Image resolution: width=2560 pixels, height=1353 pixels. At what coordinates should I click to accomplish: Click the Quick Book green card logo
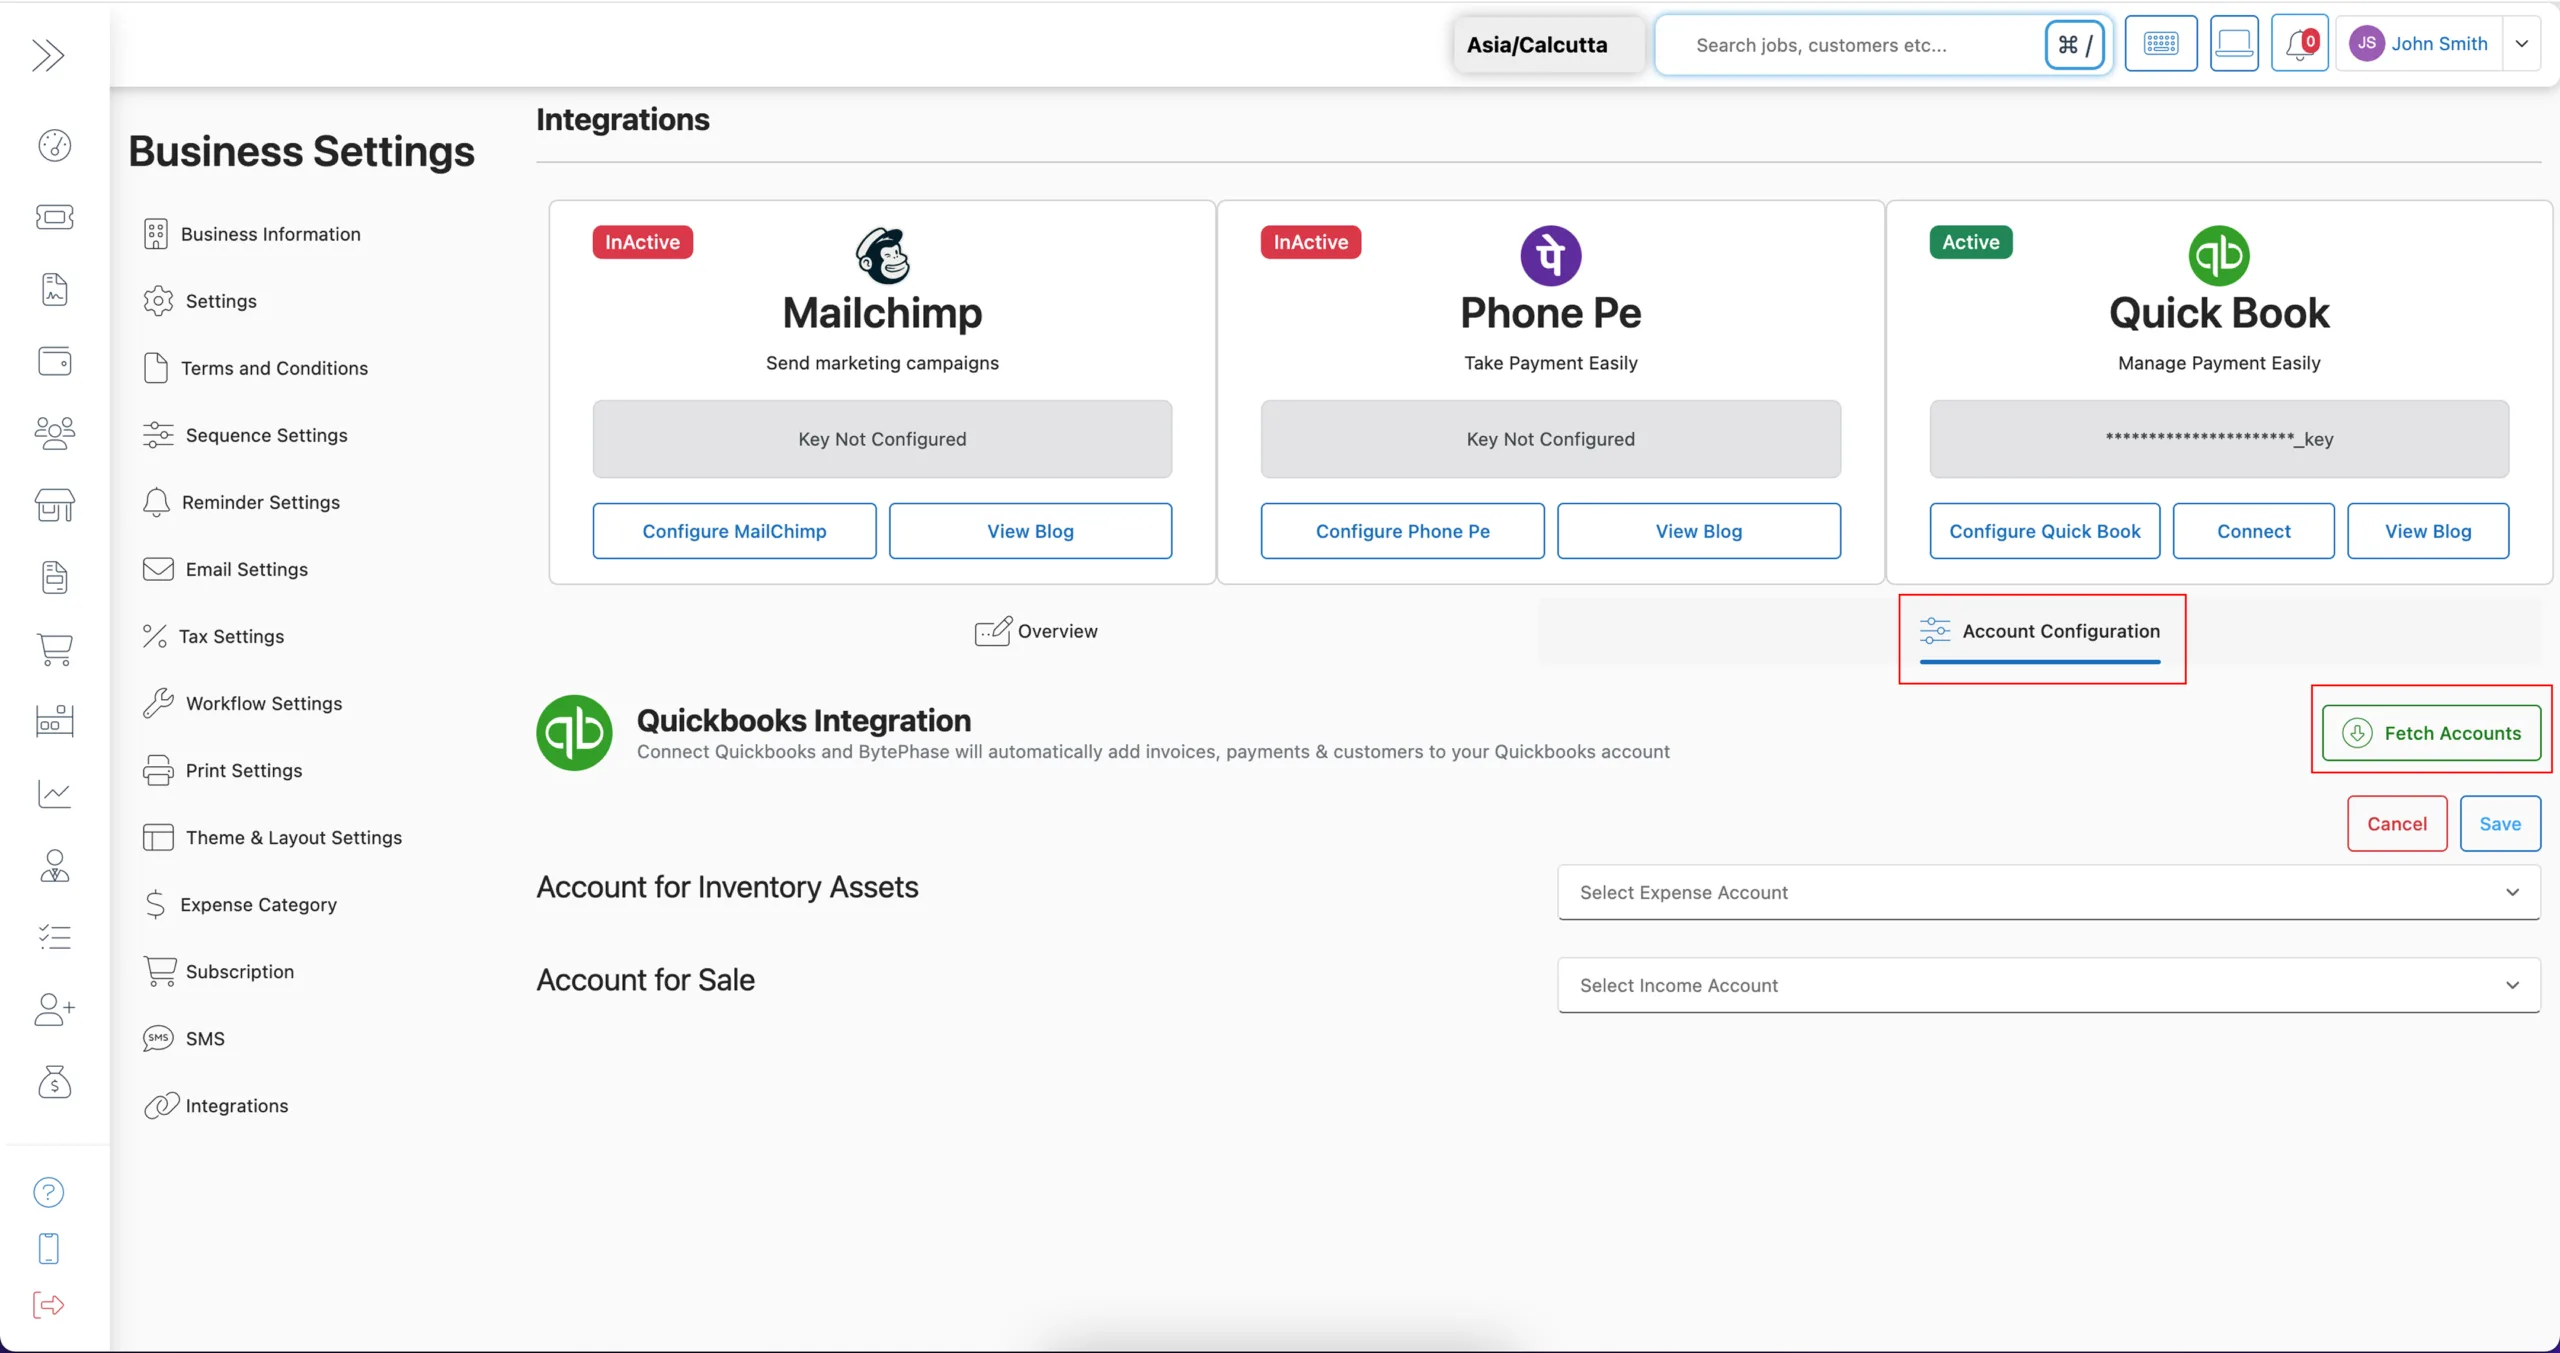[x=2219, y=255]
